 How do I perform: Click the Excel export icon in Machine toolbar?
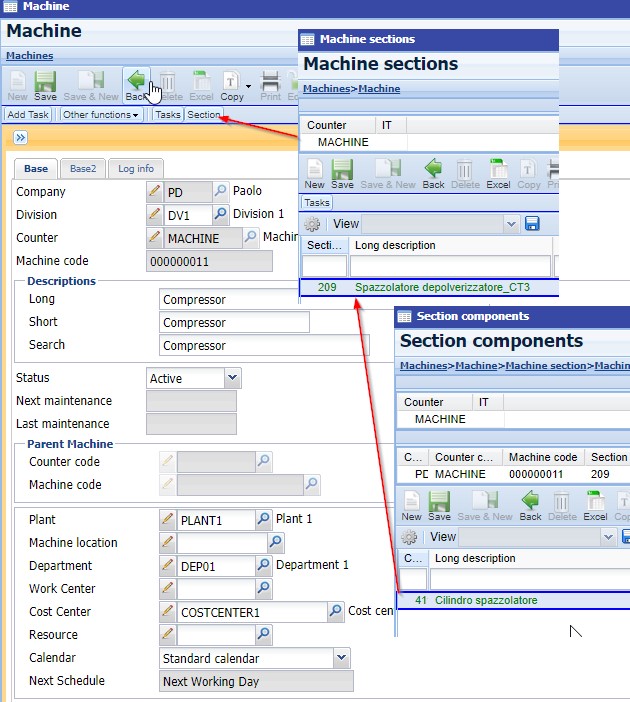click(x=201, y=86)
